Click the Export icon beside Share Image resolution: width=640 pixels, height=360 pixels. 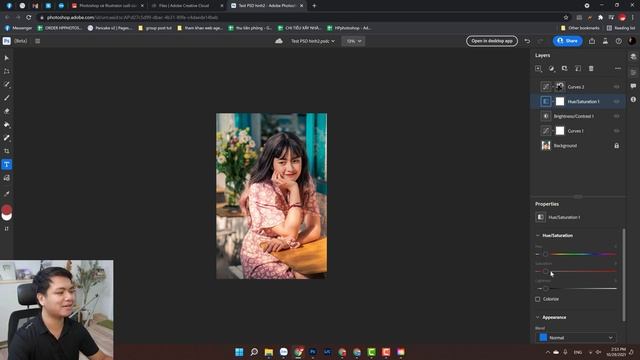tap(592, 41)
